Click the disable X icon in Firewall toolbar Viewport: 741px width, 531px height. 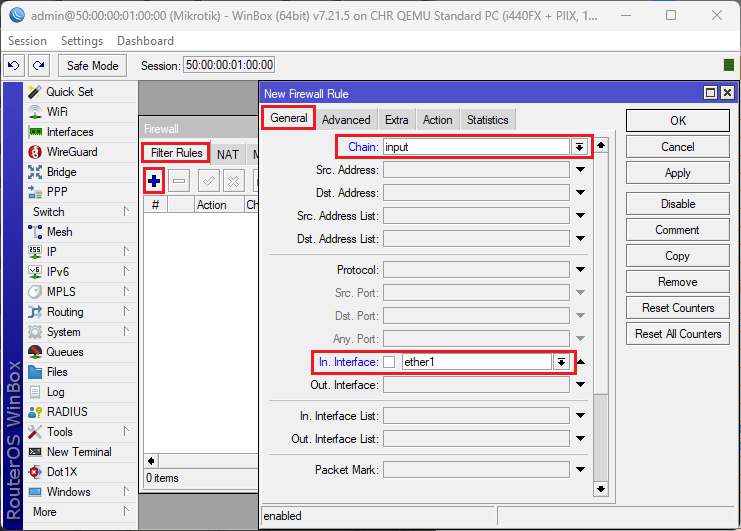(x=233, y=181)
